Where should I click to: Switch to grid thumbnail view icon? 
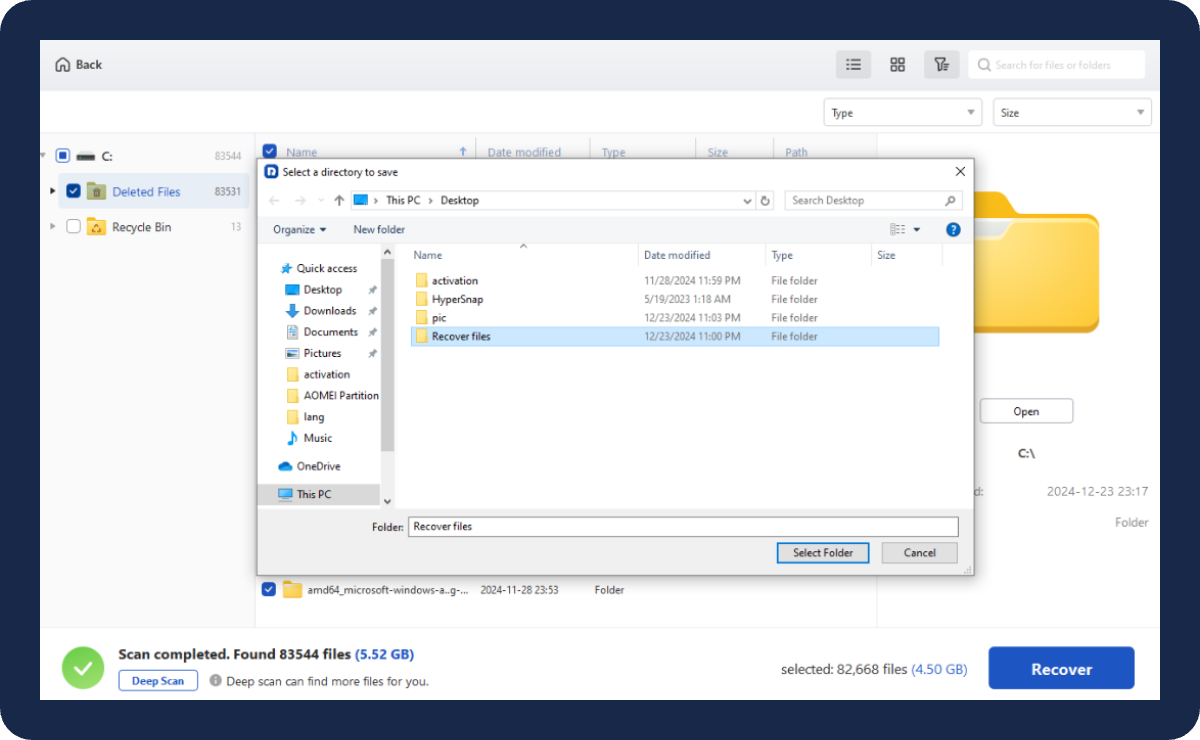point(897,65)
